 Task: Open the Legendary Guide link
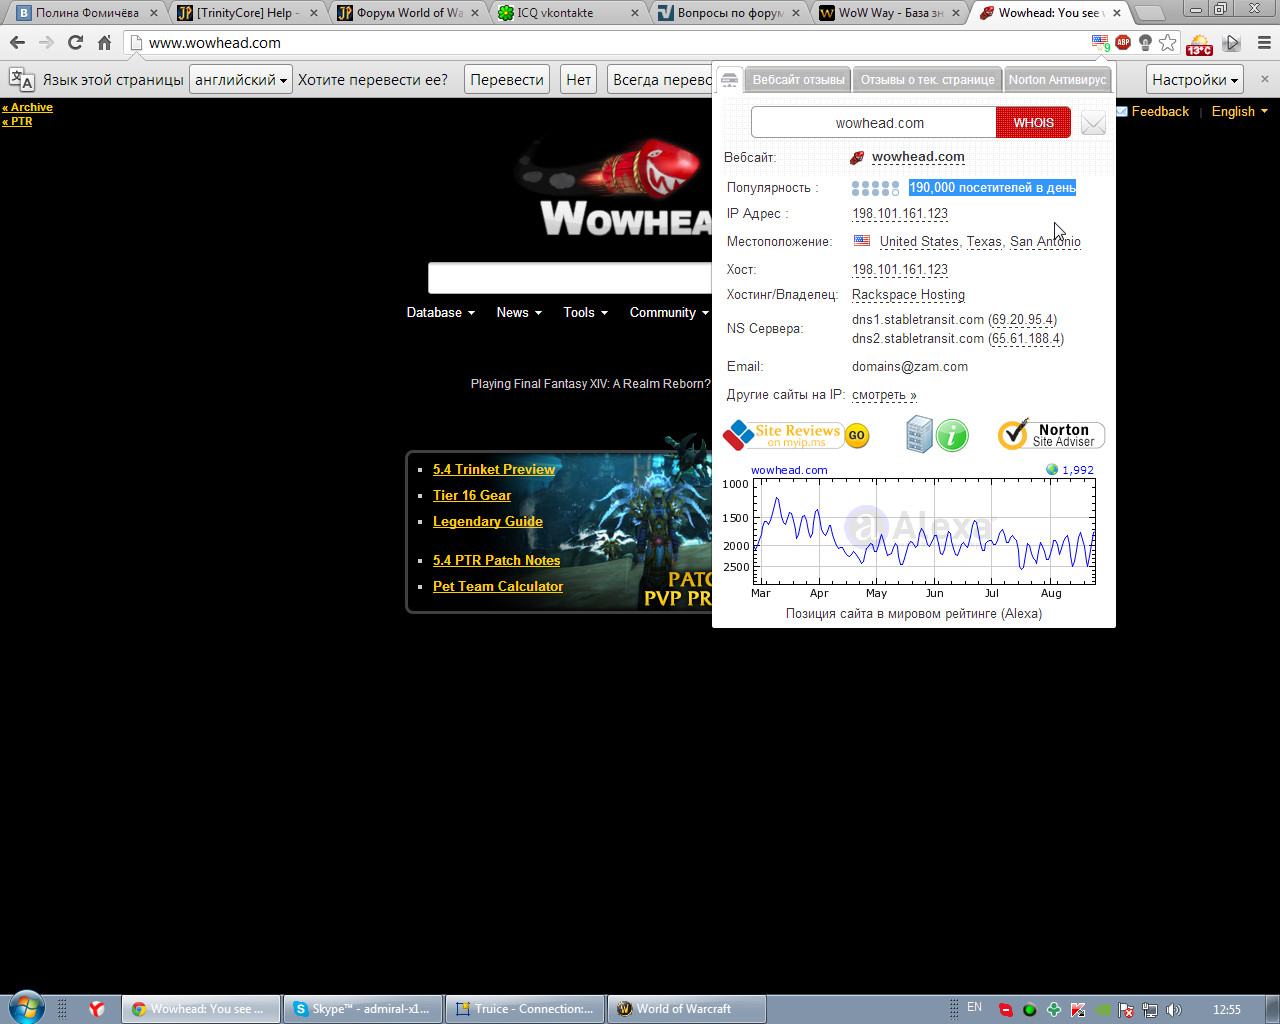pos(488,521)
